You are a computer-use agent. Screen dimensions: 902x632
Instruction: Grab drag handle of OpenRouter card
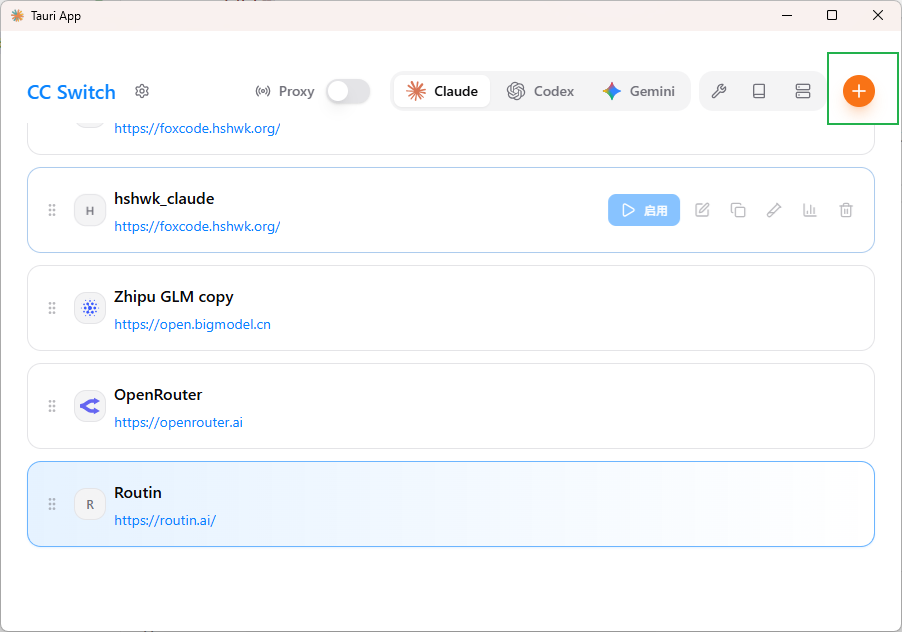52,406
